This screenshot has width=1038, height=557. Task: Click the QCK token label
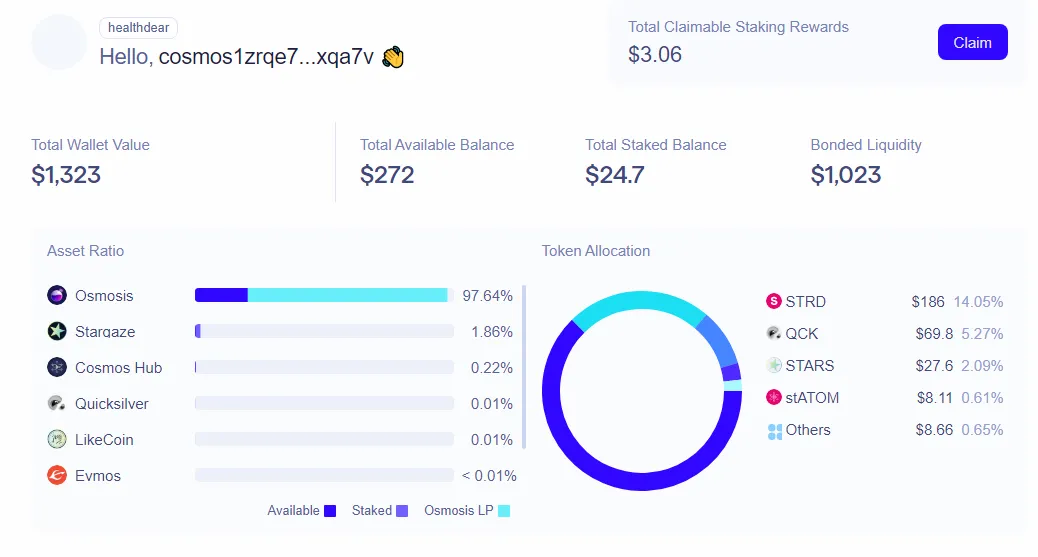(802, 334)
